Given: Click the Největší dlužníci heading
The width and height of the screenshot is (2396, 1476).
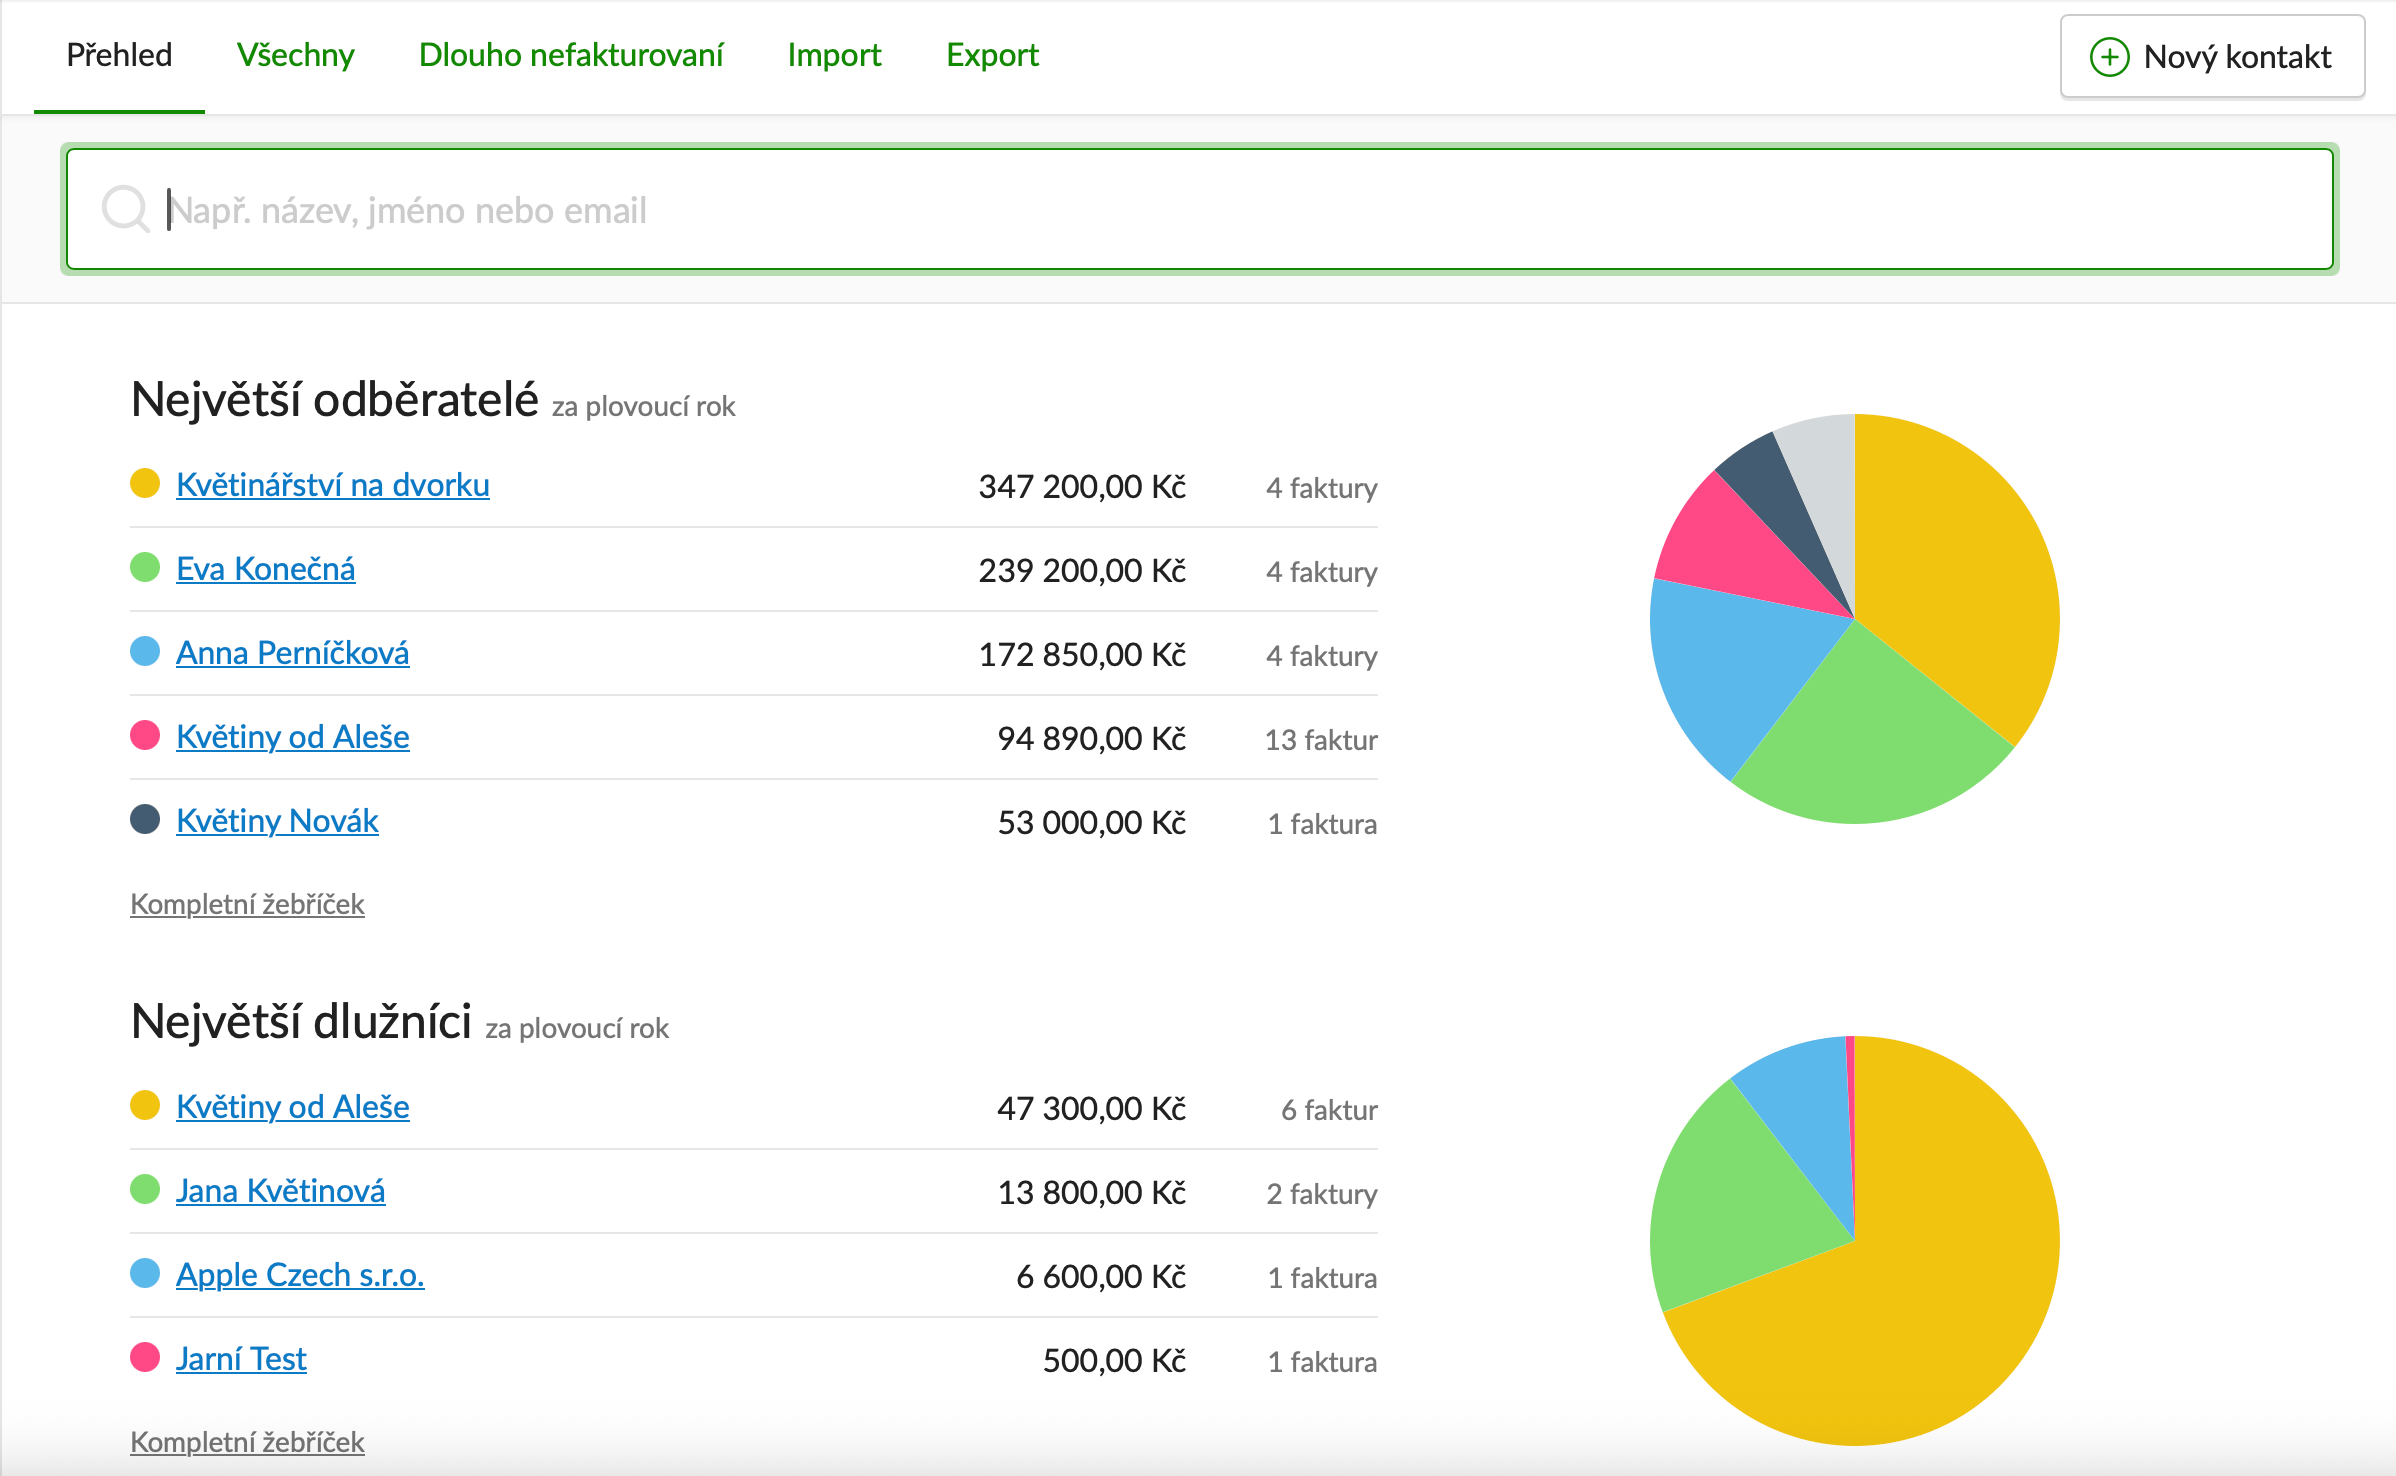Looking at the screenshot, I should pyautogui.click(x=302, y=1022).
